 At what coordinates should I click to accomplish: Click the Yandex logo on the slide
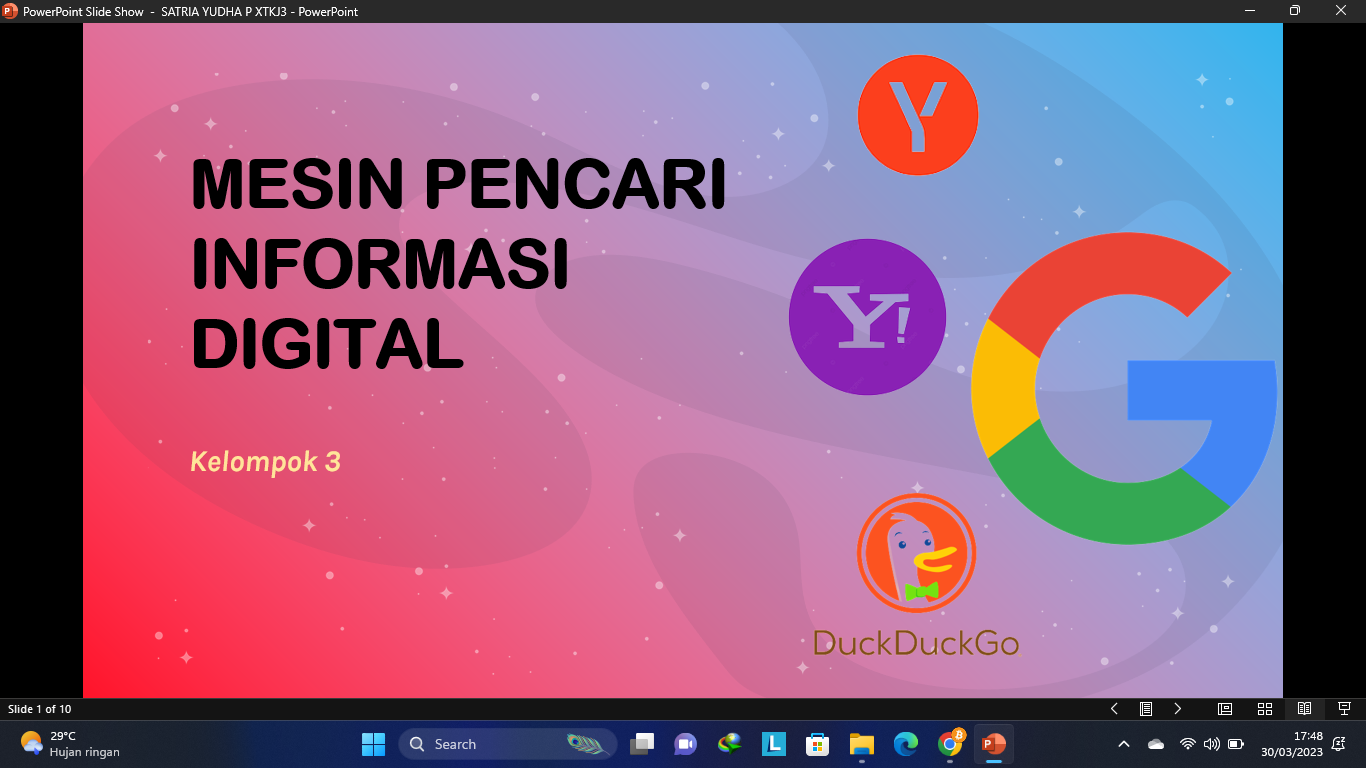917,115
